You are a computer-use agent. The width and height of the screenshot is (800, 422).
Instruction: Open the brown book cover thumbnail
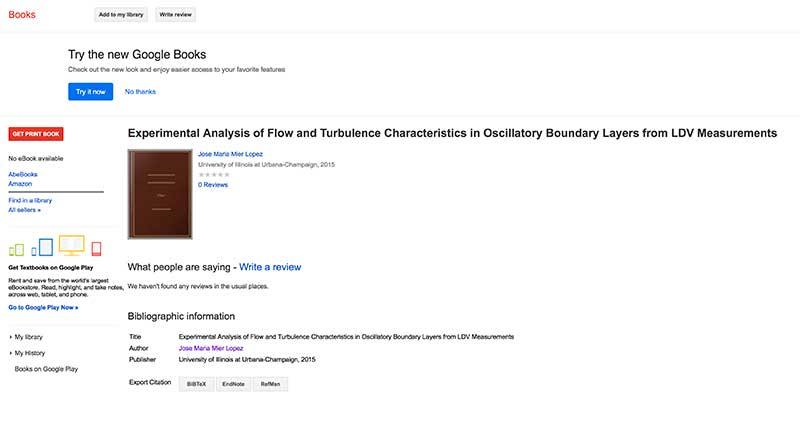160,194
